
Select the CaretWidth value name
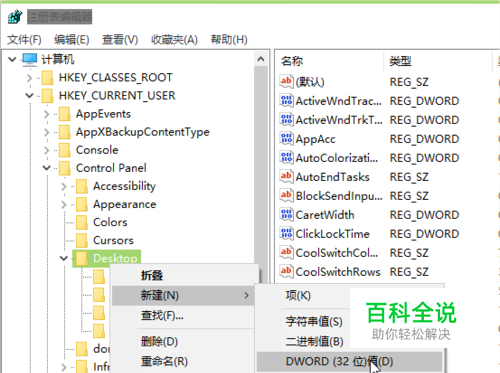tap(325, 215)
